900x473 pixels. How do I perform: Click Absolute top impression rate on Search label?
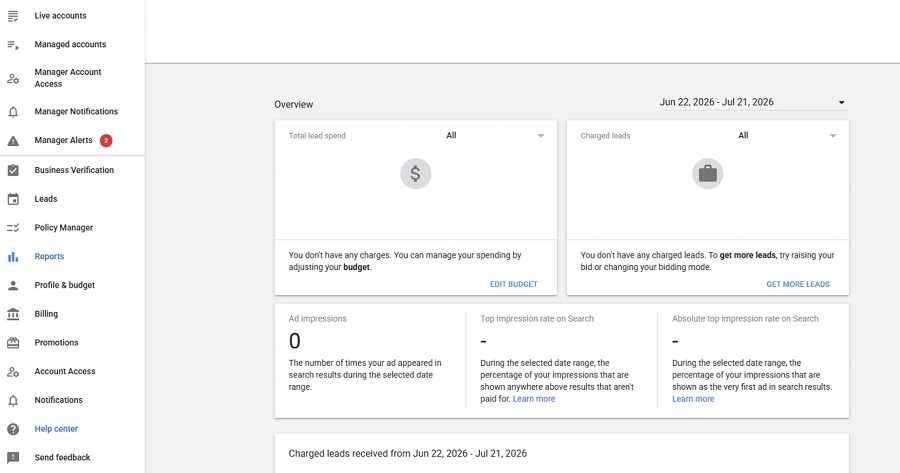click(745, 319)
